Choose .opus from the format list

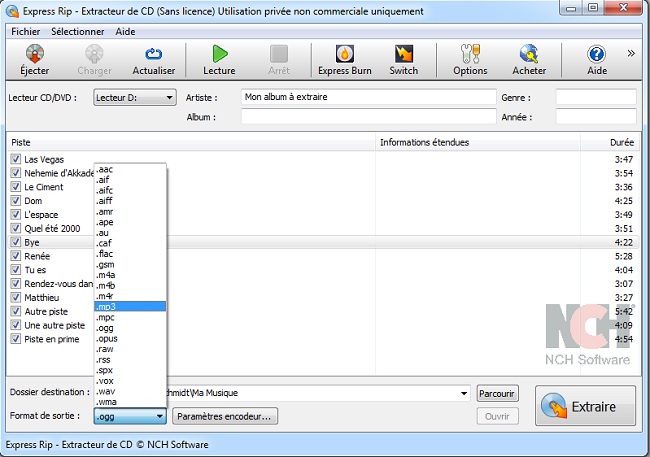click(x=130, y=338)
